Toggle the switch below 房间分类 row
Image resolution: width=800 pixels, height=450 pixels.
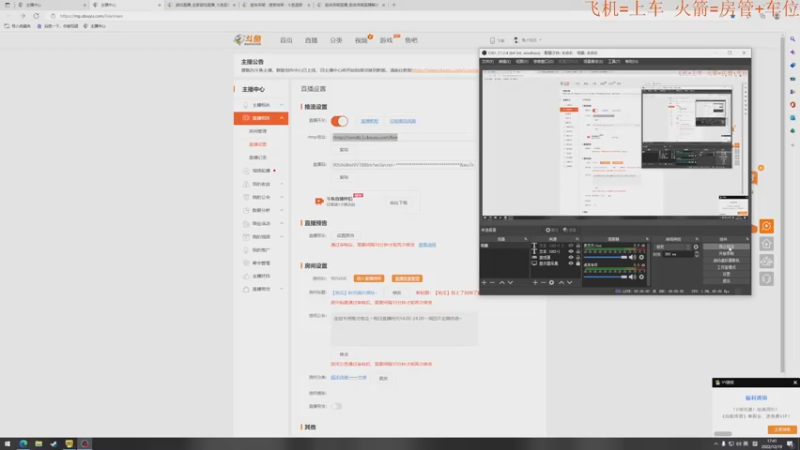coord(336,406)
